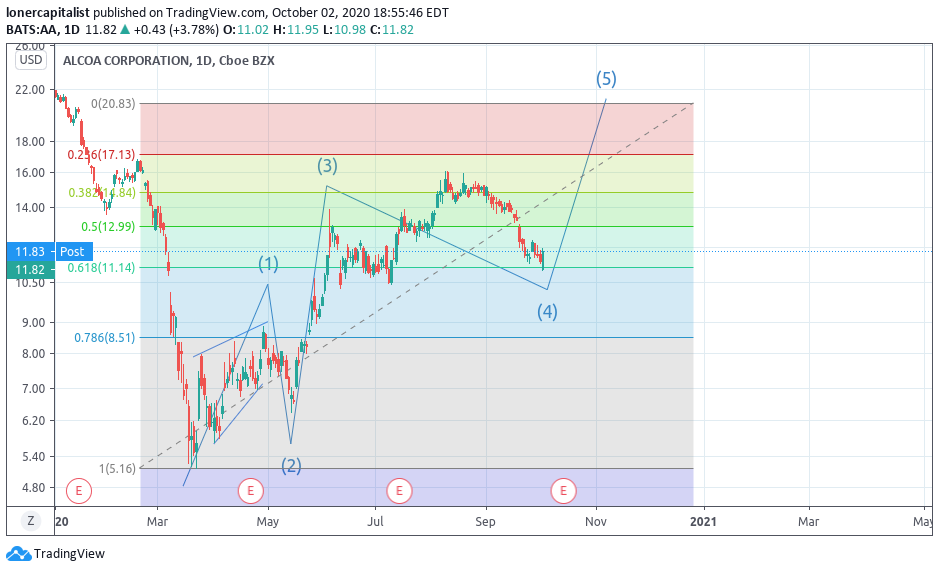The width and height of the screenshot is (939, 572).
Task: Click the +0.43 (+3.78%) change value
Action: coord(176,29)
